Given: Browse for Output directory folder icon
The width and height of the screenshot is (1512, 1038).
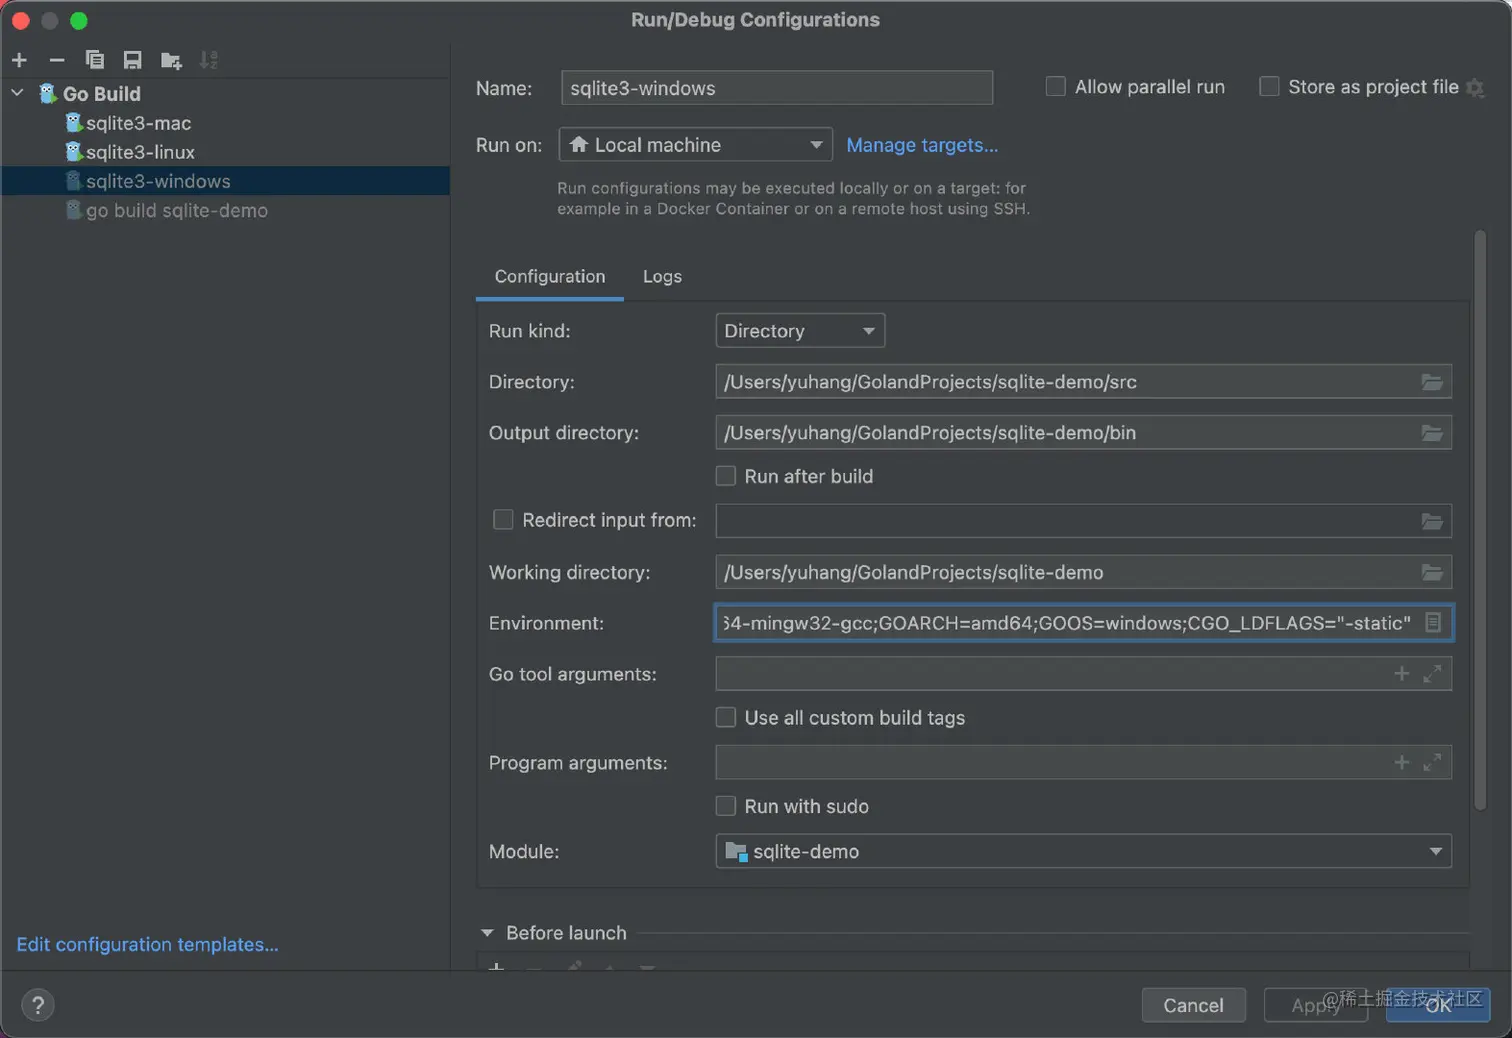Looking at the screenshot, I should (1432, 433).
